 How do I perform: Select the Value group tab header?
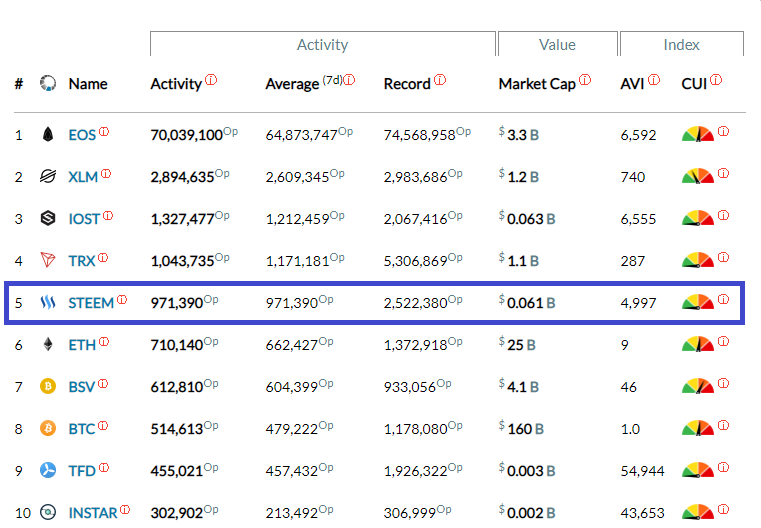(x=557, y=45)
